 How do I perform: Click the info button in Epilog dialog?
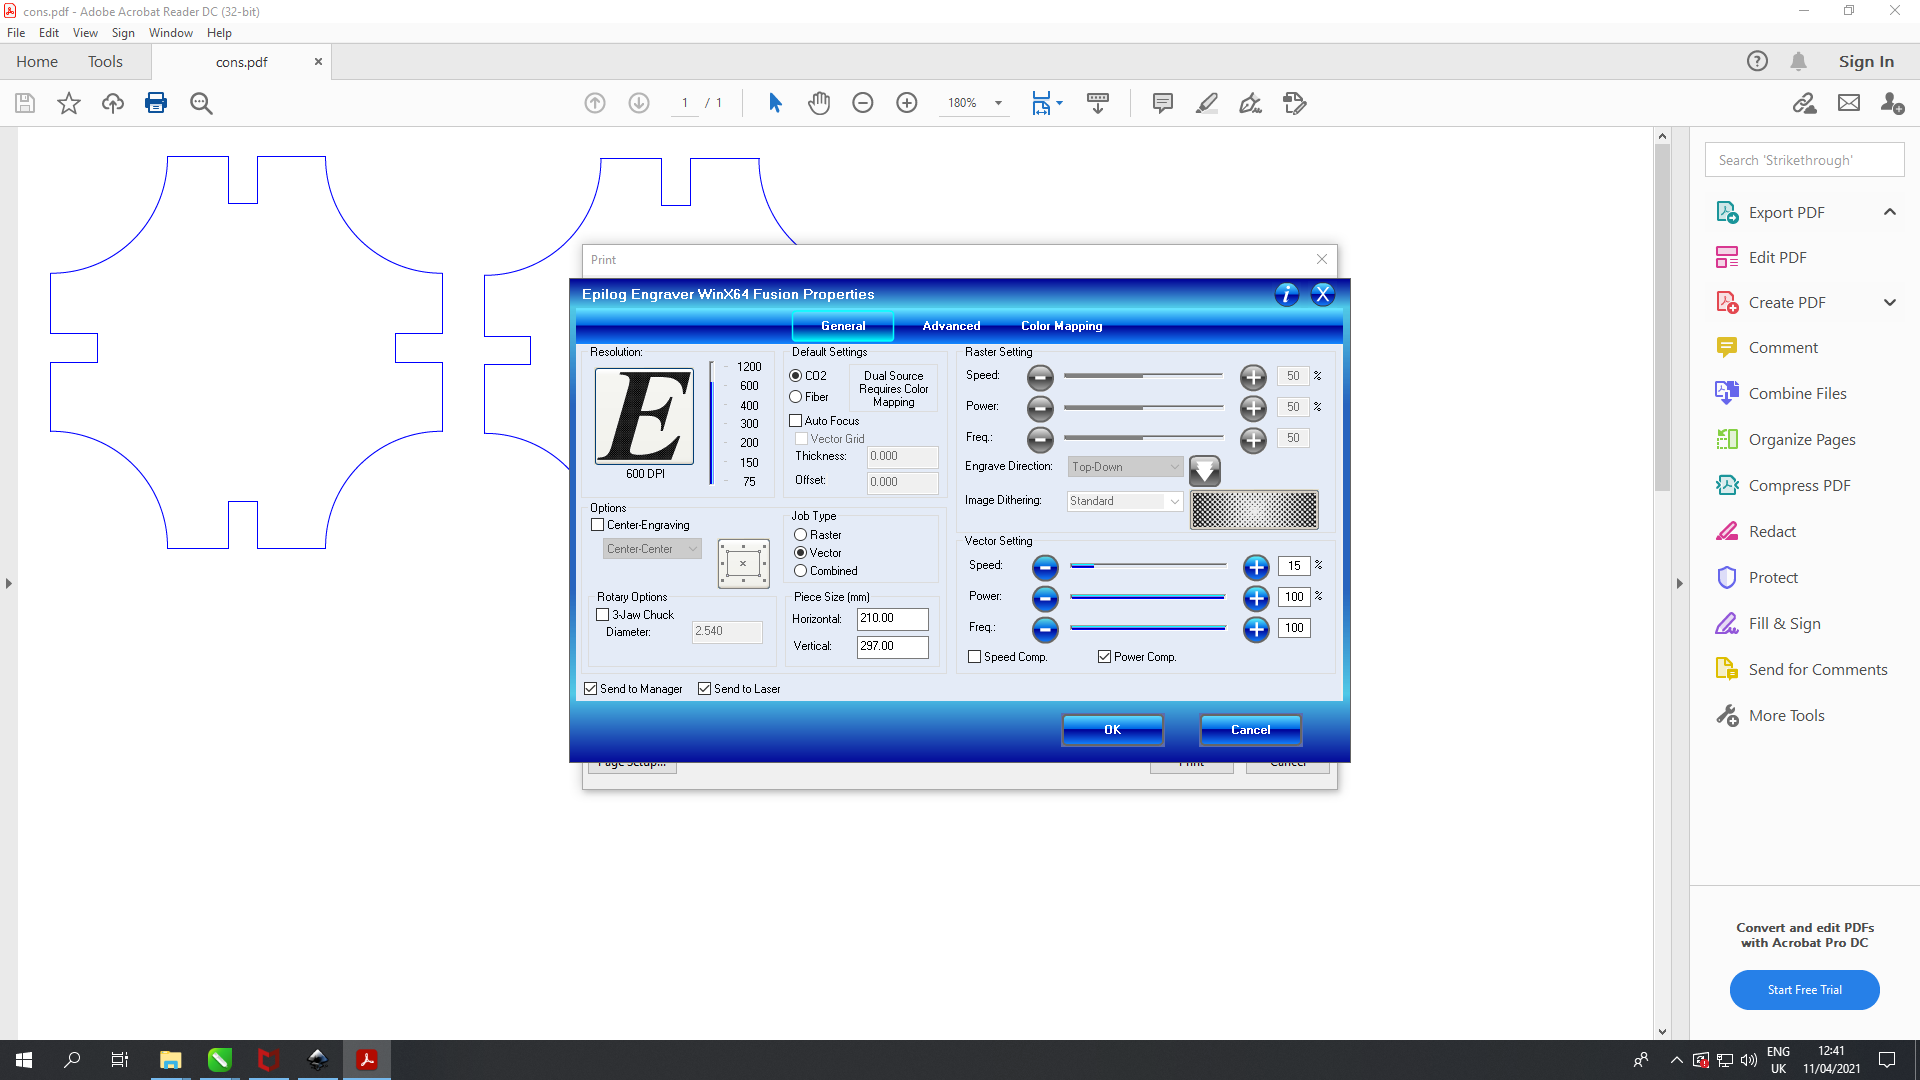1286,294
